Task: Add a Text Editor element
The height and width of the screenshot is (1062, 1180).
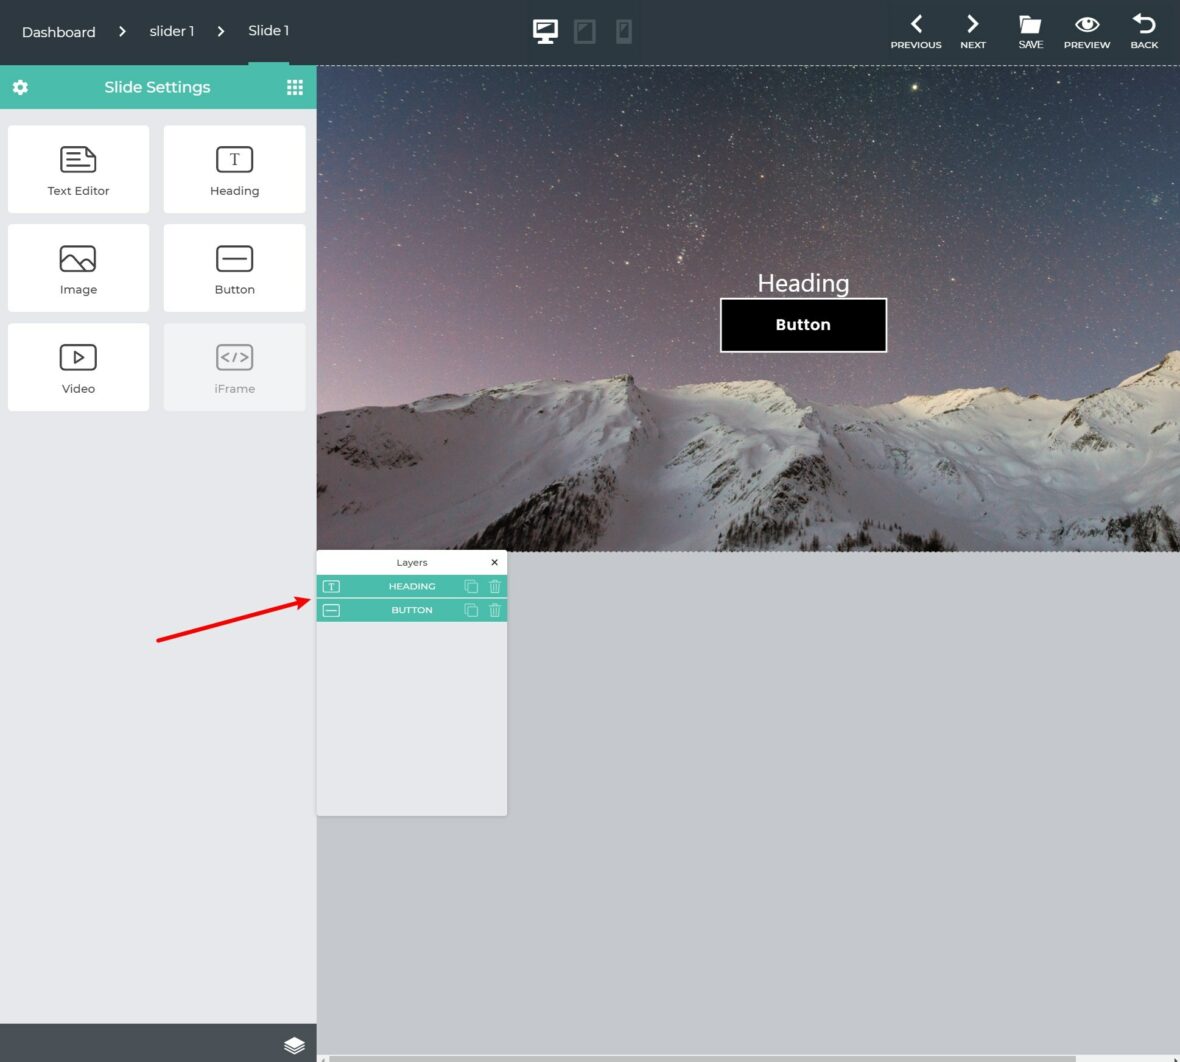Action: click(78, 169)
